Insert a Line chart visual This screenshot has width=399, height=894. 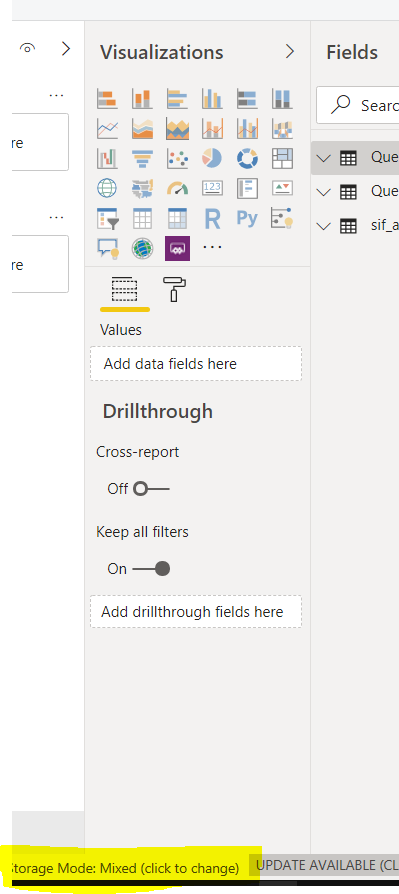(x=107, y=129)
